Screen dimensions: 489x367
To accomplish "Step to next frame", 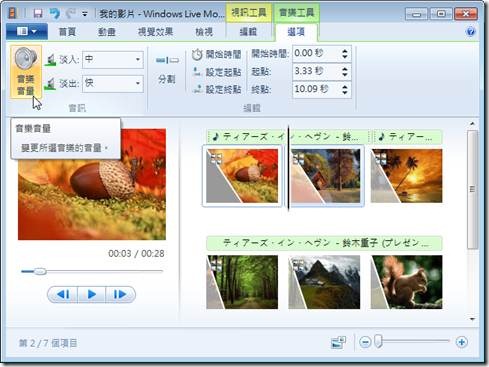I will pyautogui.click(x=120, y=294).
